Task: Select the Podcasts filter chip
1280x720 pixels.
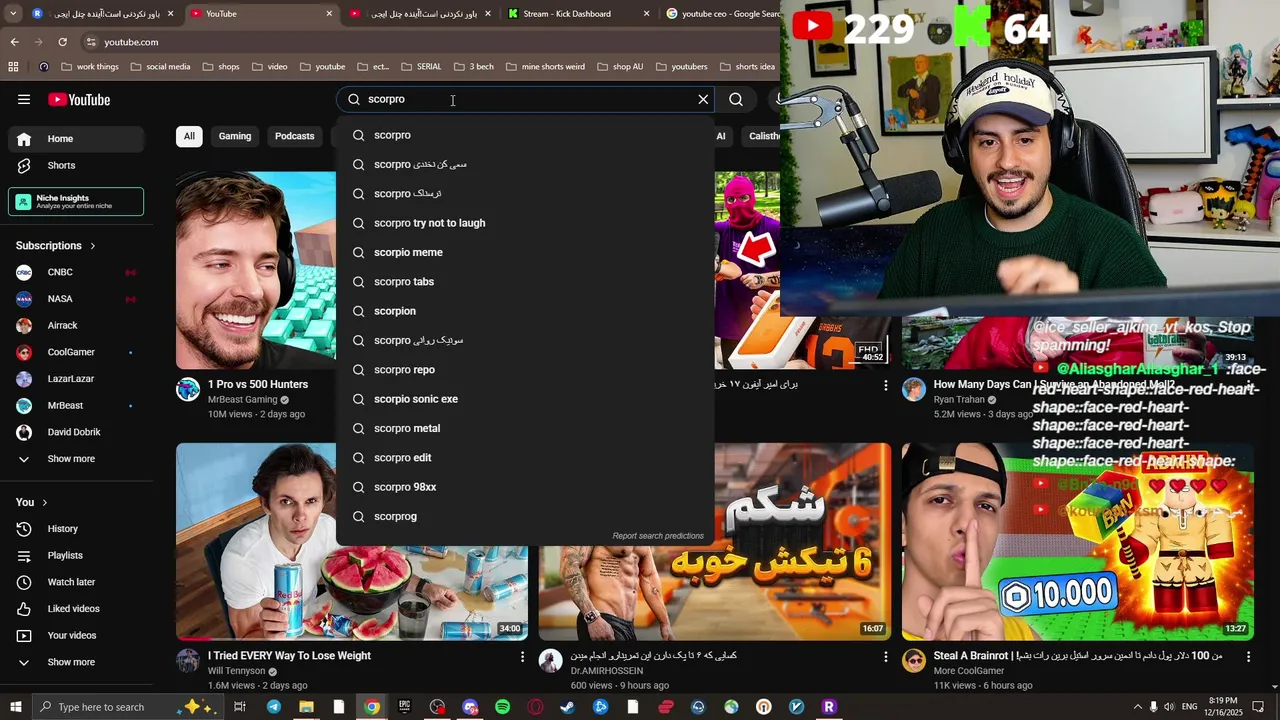Action: point(294,136)
